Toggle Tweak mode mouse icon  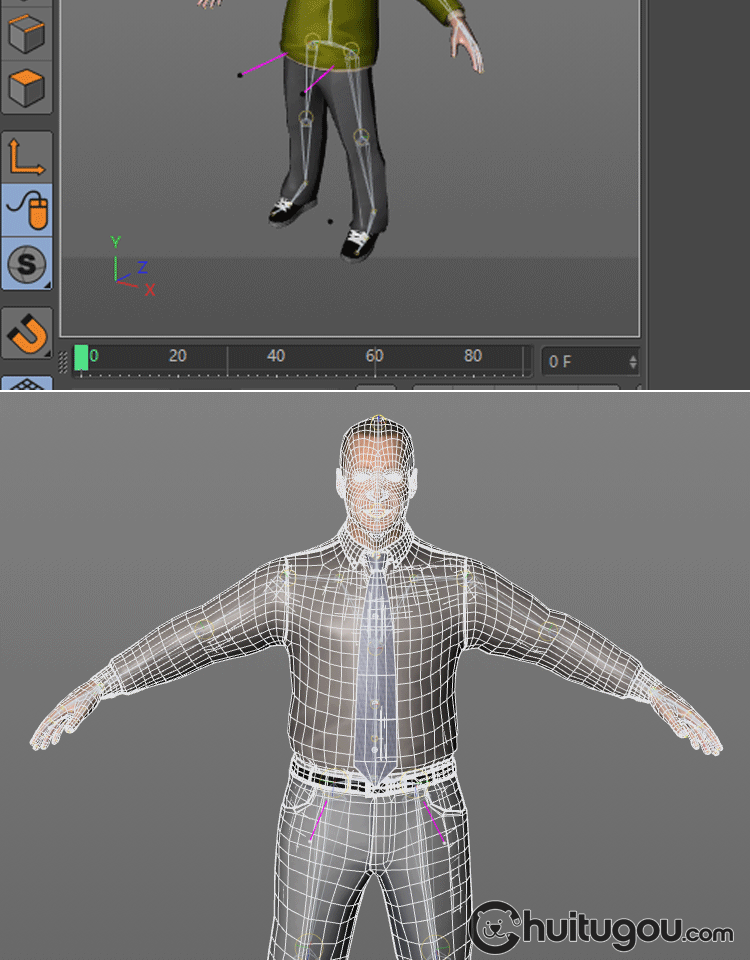click(26, 209)
